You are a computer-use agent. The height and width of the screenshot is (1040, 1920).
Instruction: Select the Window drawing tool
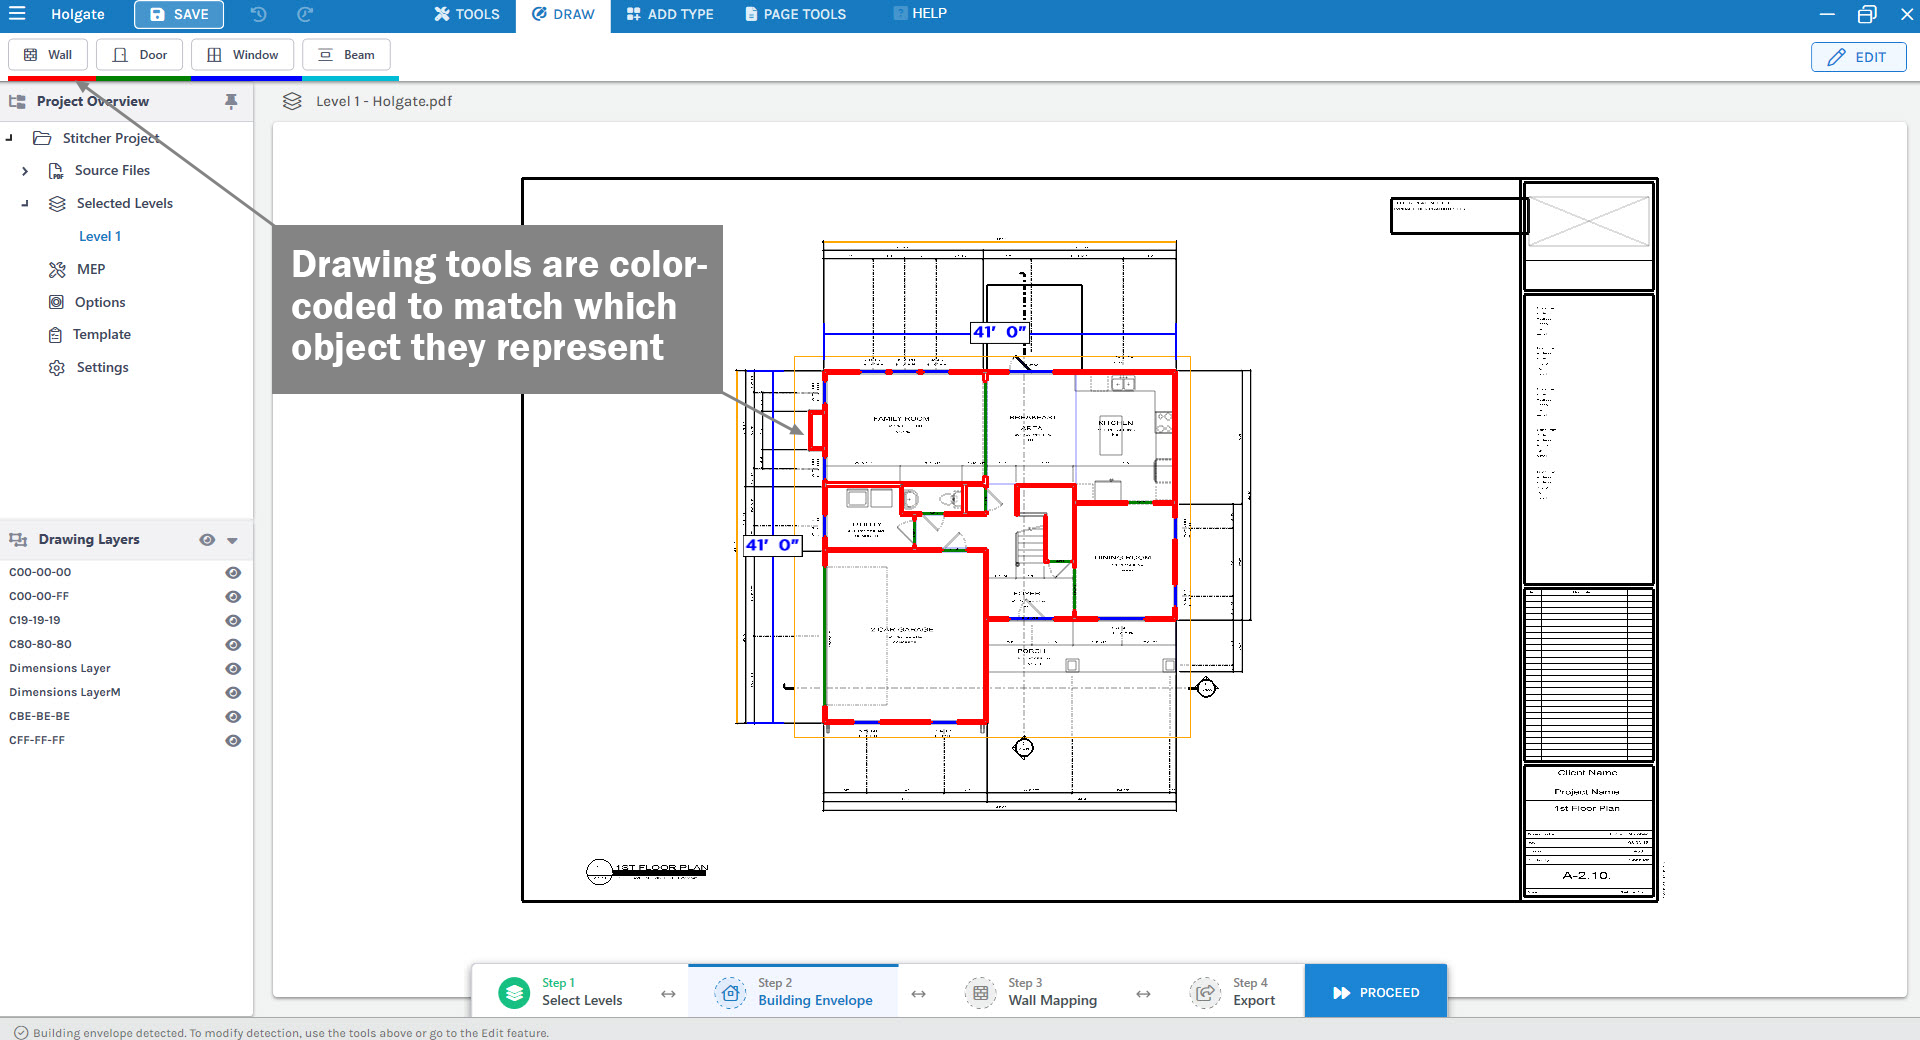[x=242, y=55]
